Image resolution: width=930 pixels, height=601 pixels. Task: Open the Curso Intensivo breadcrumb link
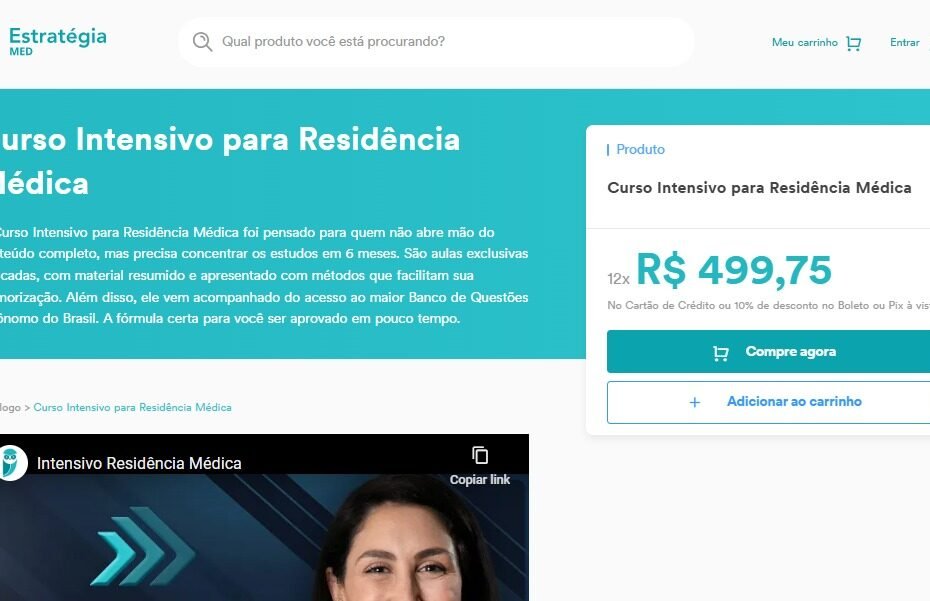pyautogui.click(x=132, y=408)
